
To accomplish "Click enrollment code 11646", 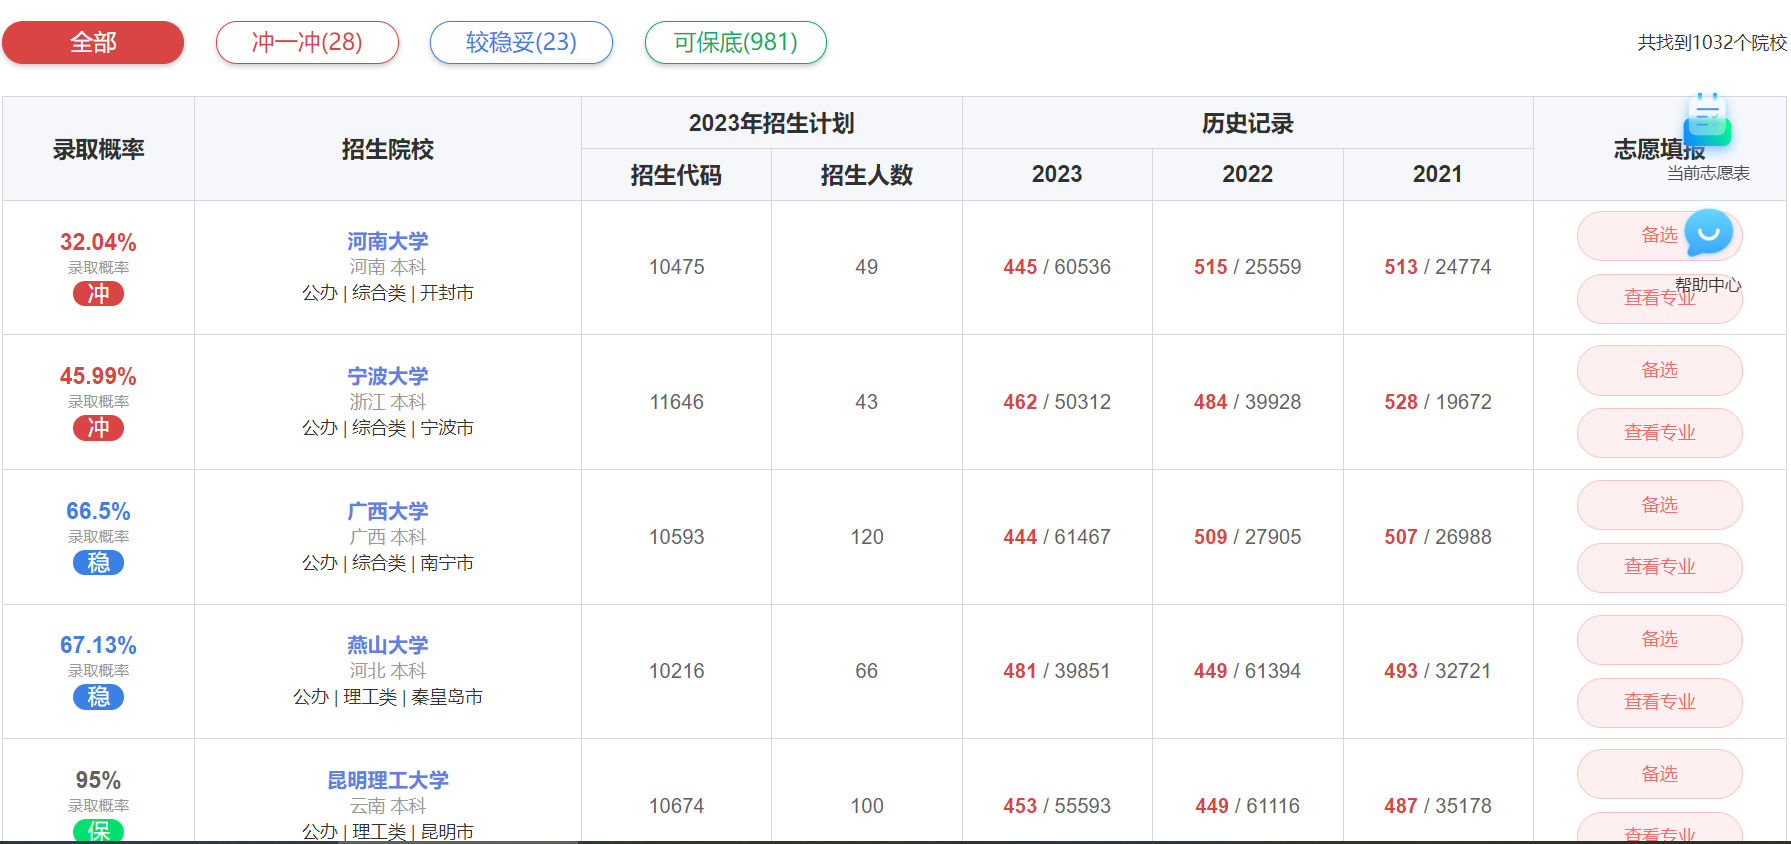I will [x=676, y=402].
